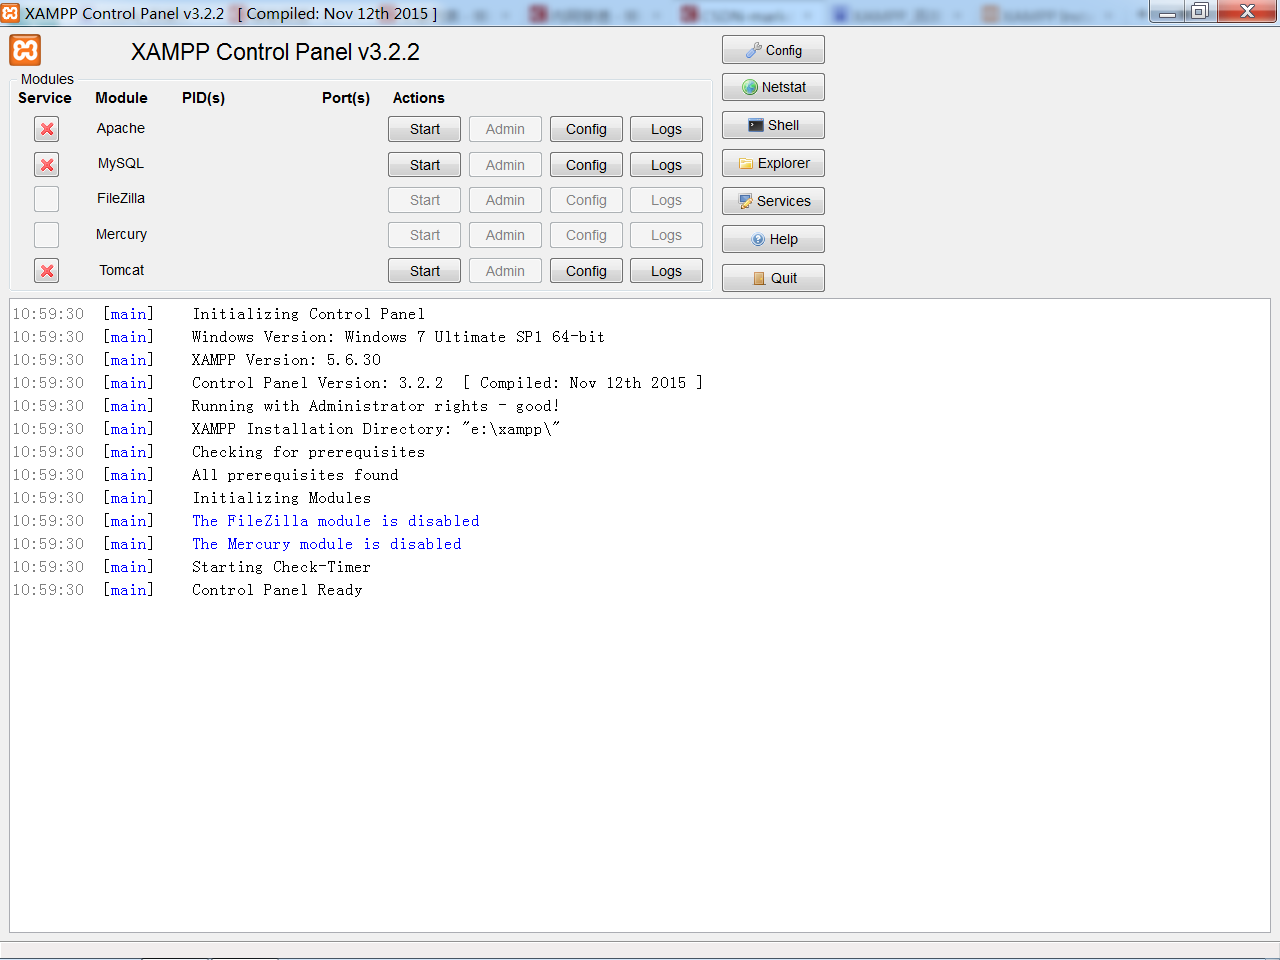Open Apache Logs menu

[x=666, y=129]
